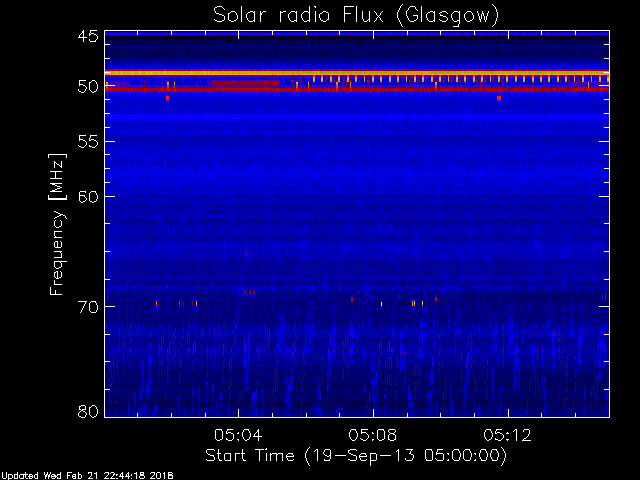Click the 80 frequency axis label
The height and width of the screenshot is (480, 640).
[88, 411]
